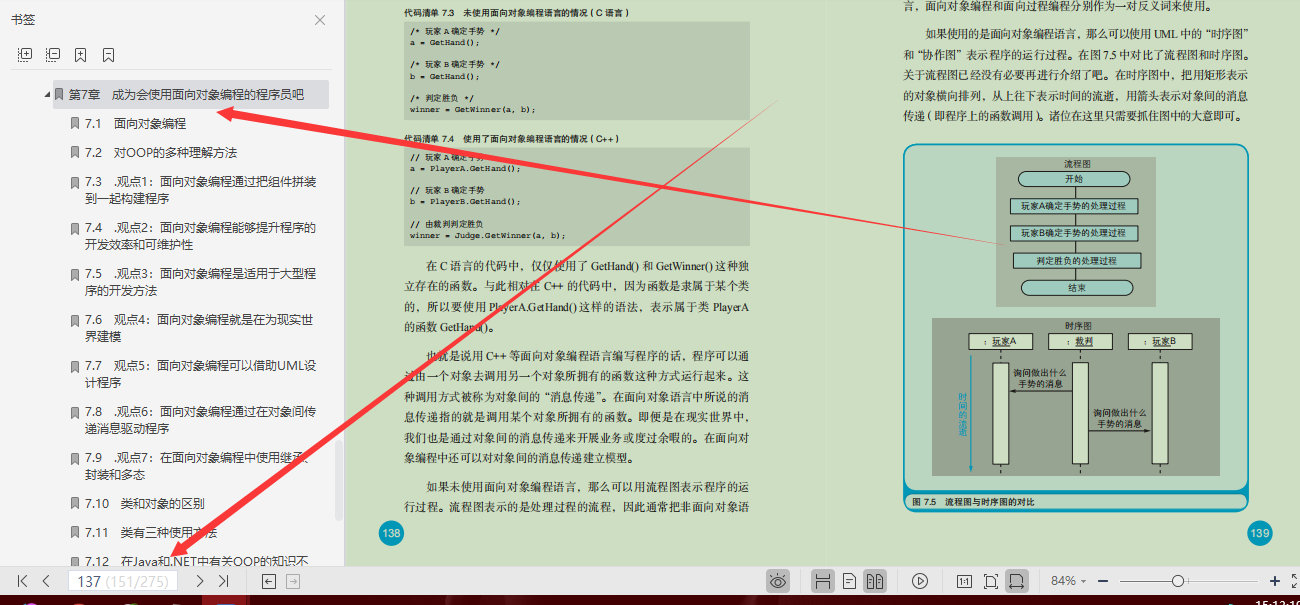Add a new bookmark for current page

[81, 54]
